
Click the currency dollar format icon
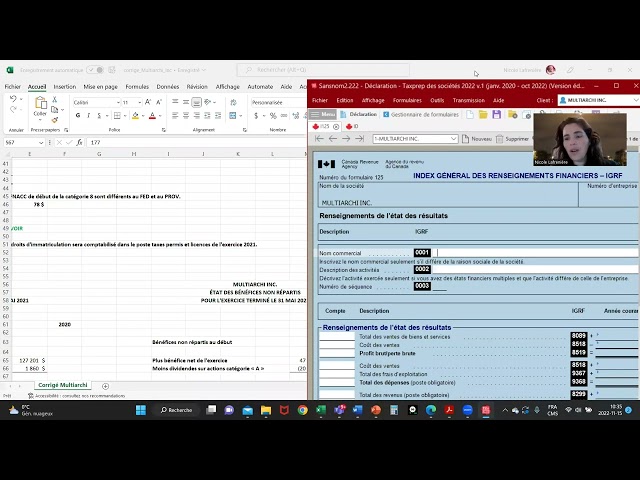click(x=256, y=116)
